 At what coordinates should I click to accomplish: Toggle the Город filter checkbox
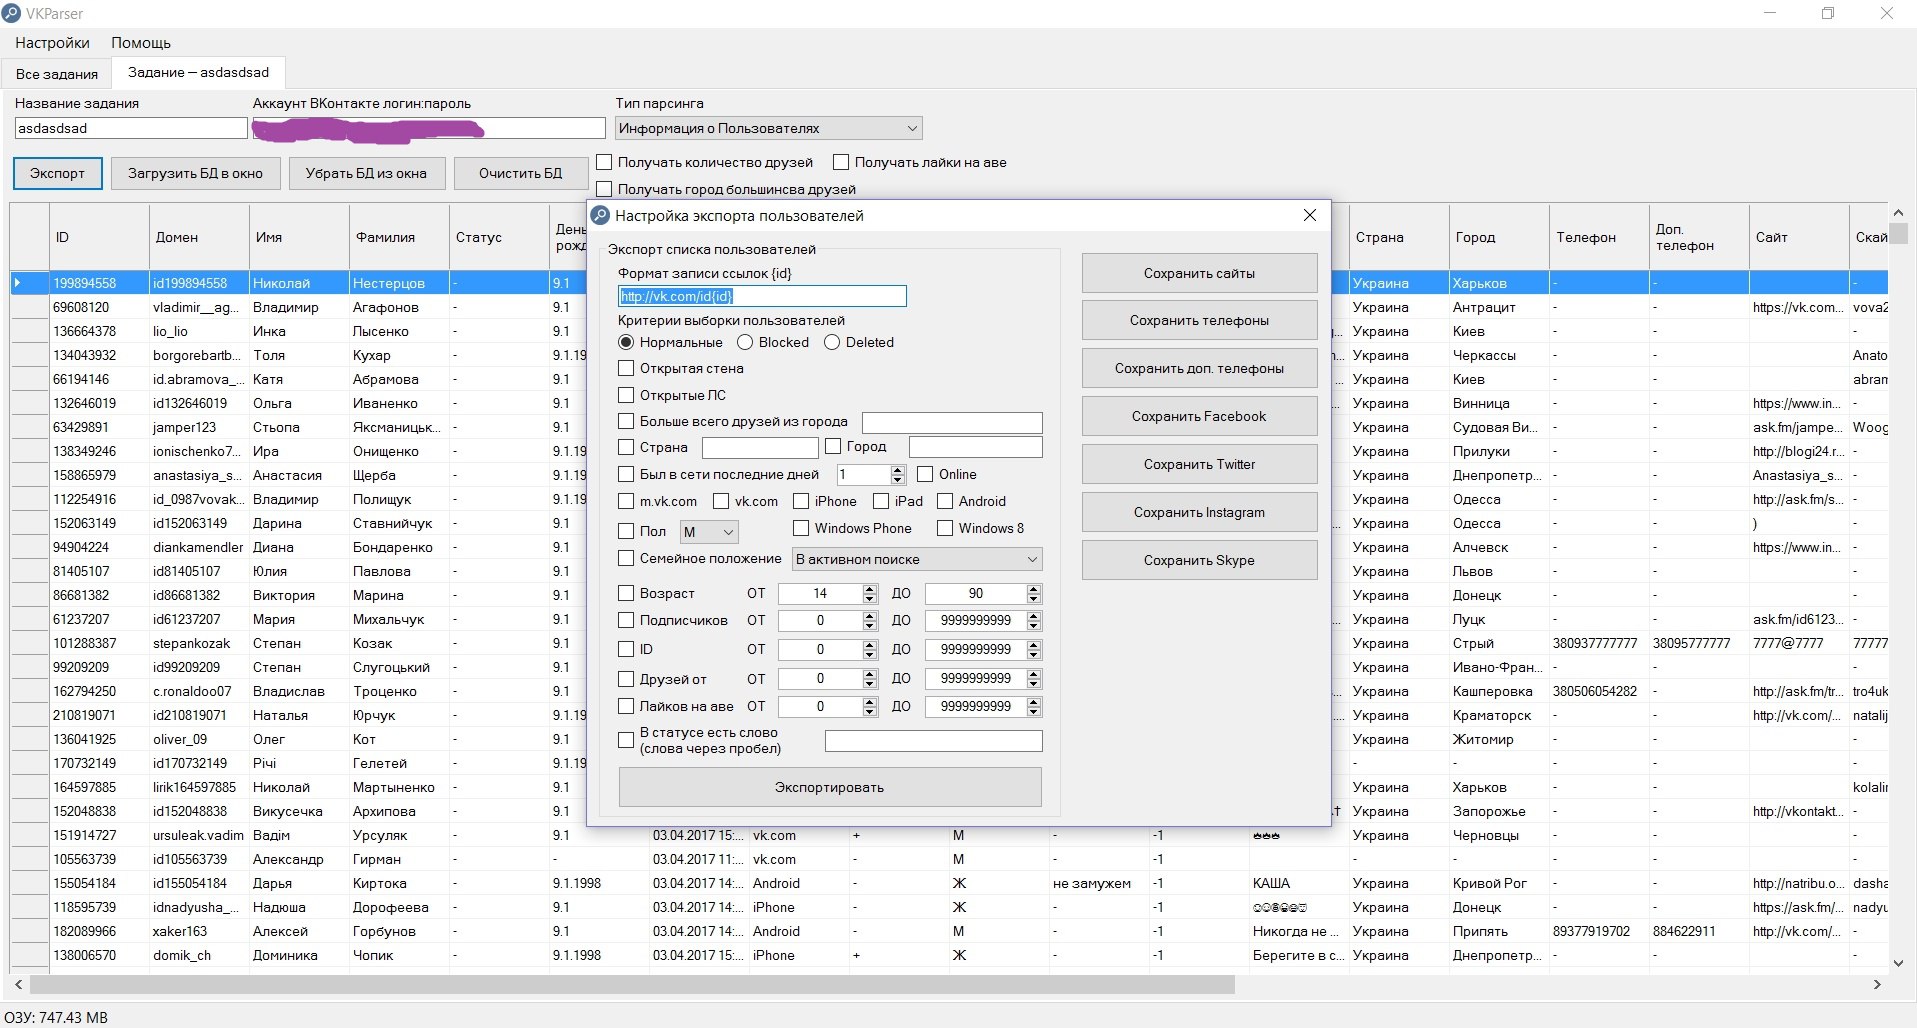(x=833, y=446)
